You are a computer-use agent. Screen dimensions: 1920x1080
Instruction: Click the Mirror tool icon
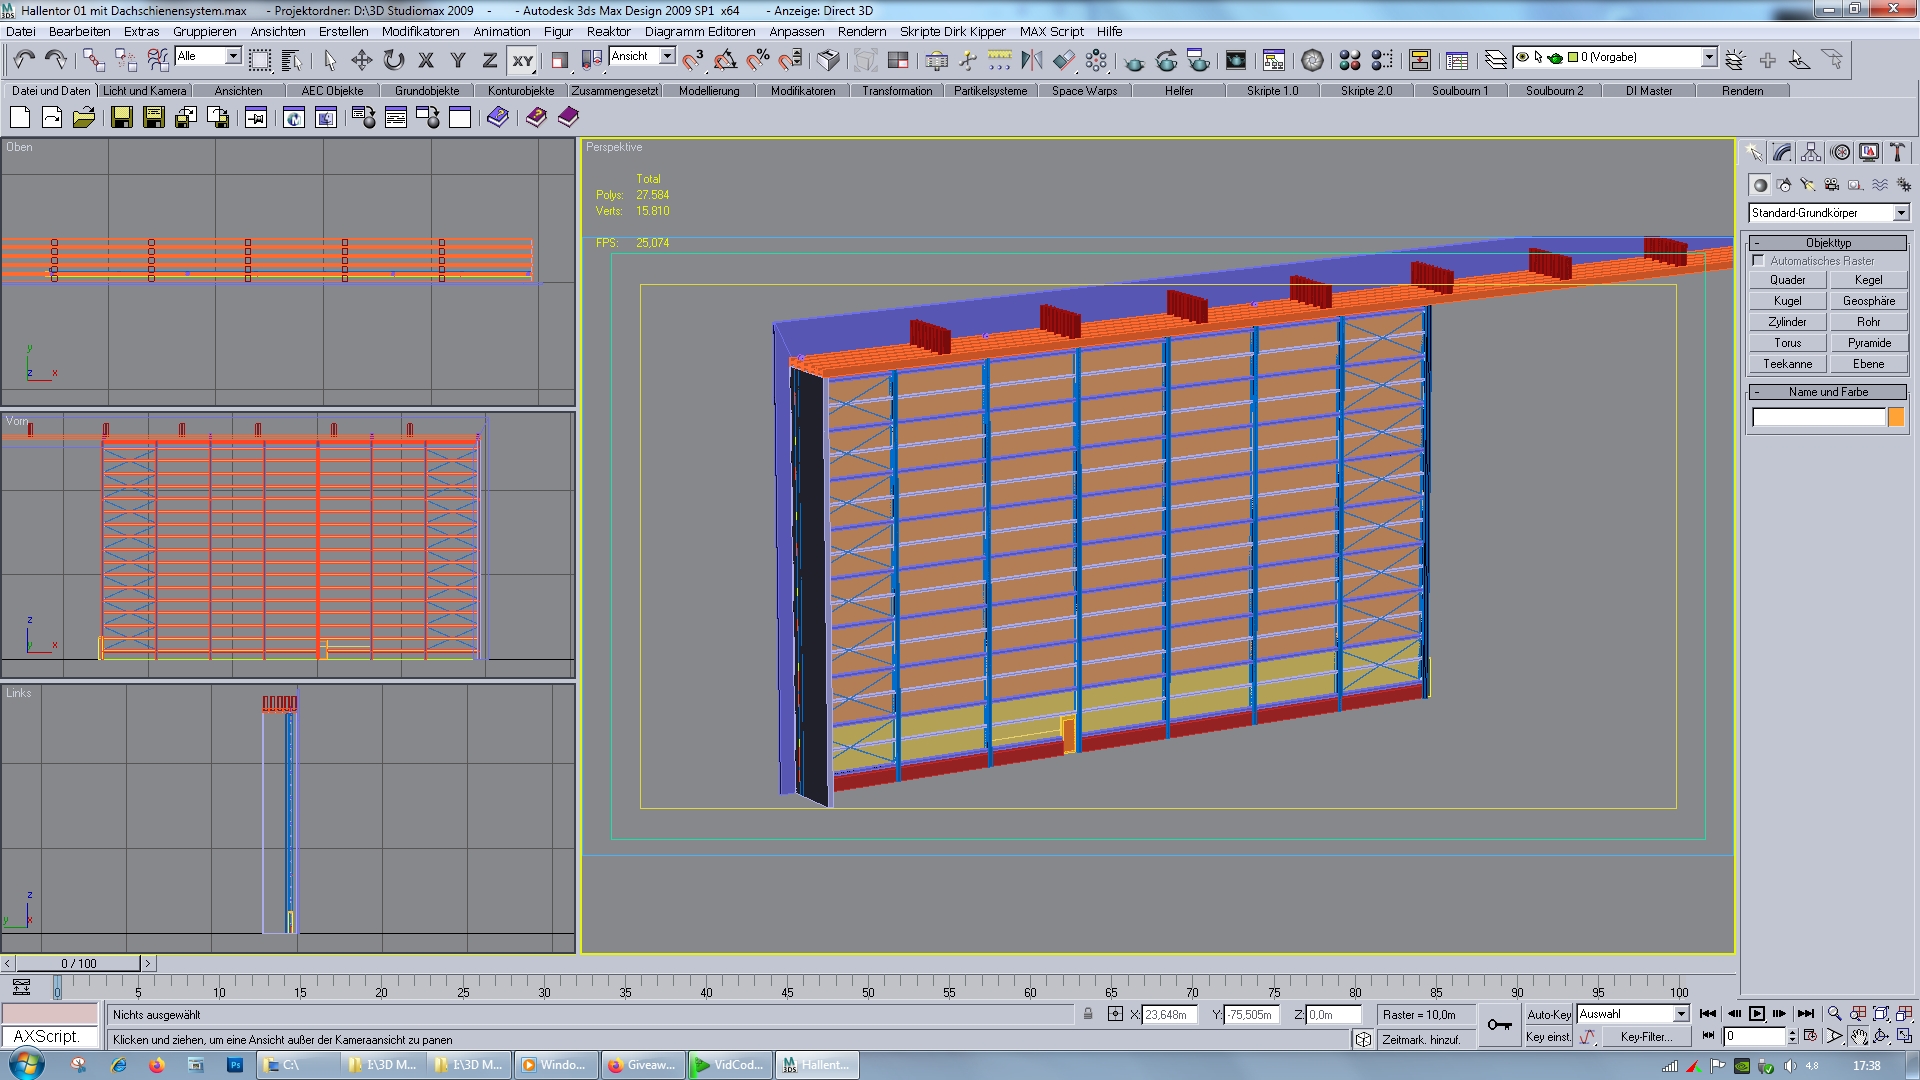tap(1031, 60)
